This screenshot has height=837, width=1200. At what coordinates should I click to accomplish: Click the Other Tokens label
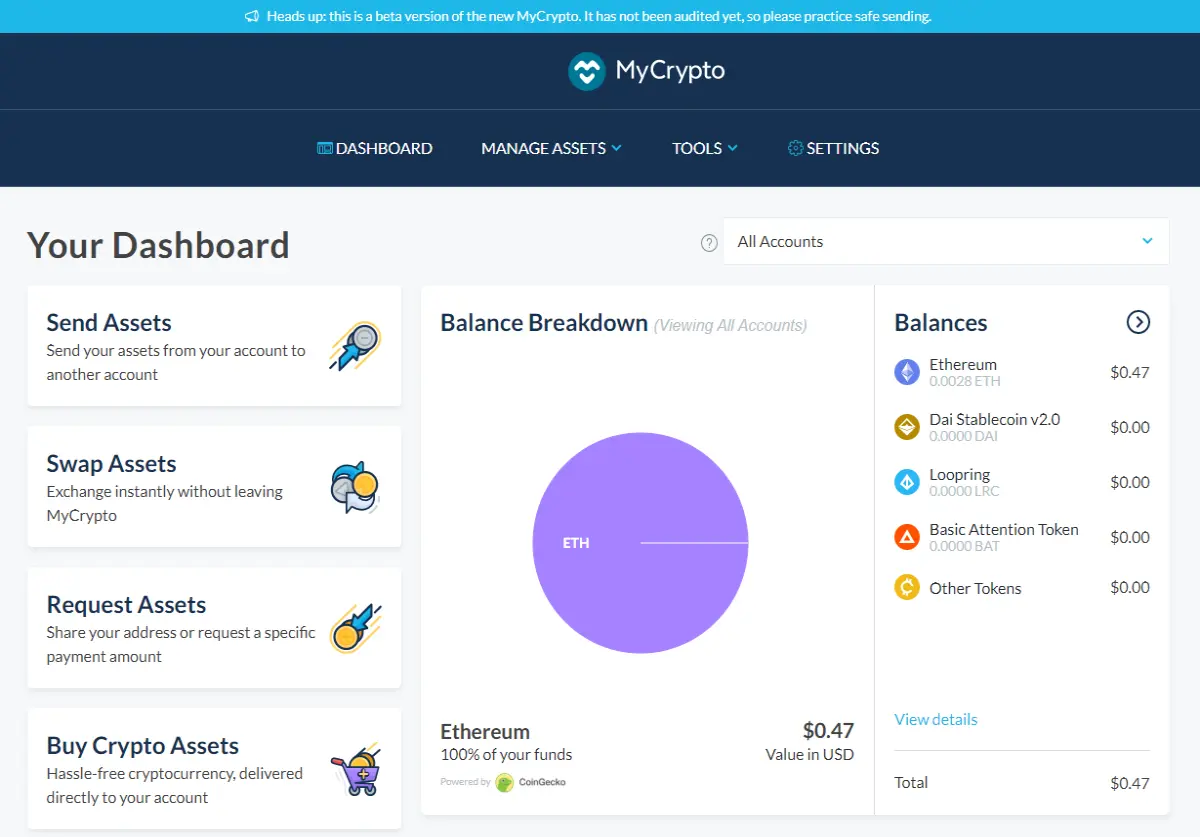click(975, 588)
